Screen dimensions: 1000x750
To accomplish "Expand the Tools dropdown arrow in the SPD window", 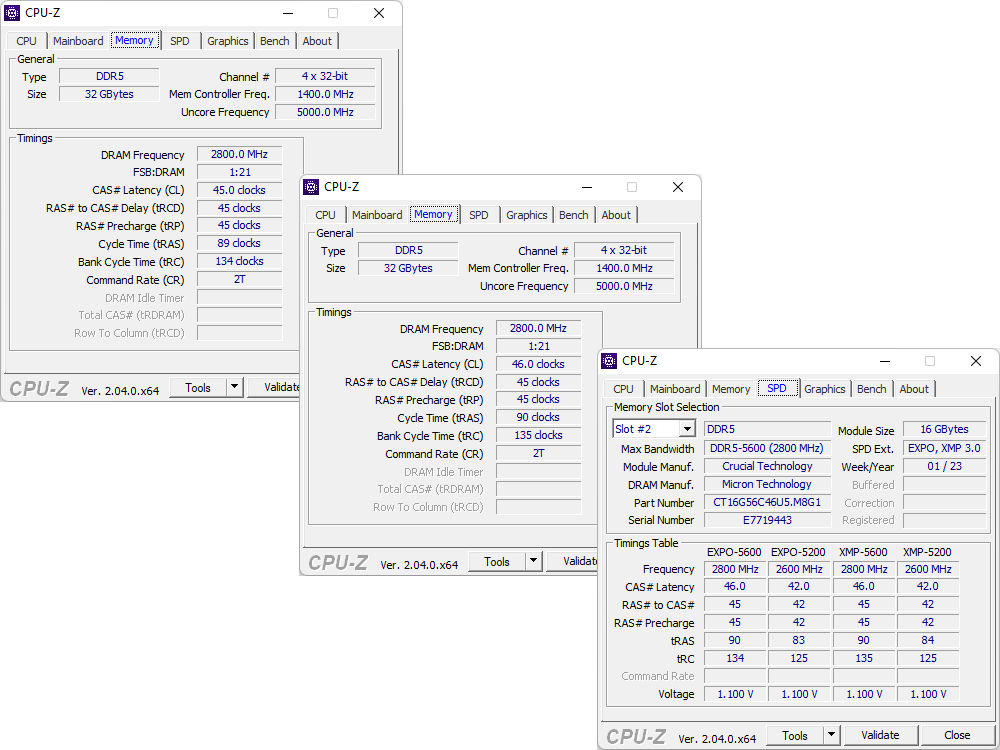I will [831, 735].
